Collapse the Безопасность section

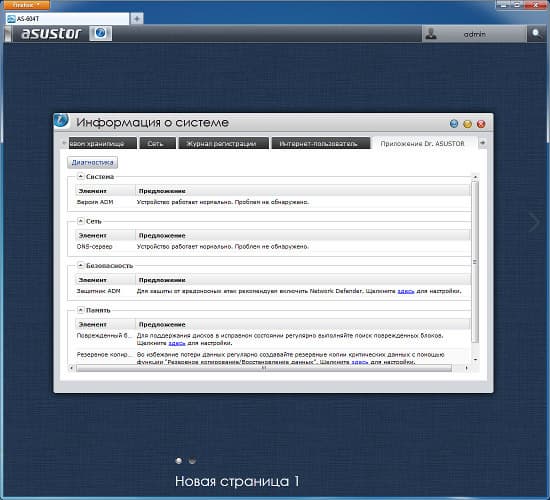(x=80, y=265)
